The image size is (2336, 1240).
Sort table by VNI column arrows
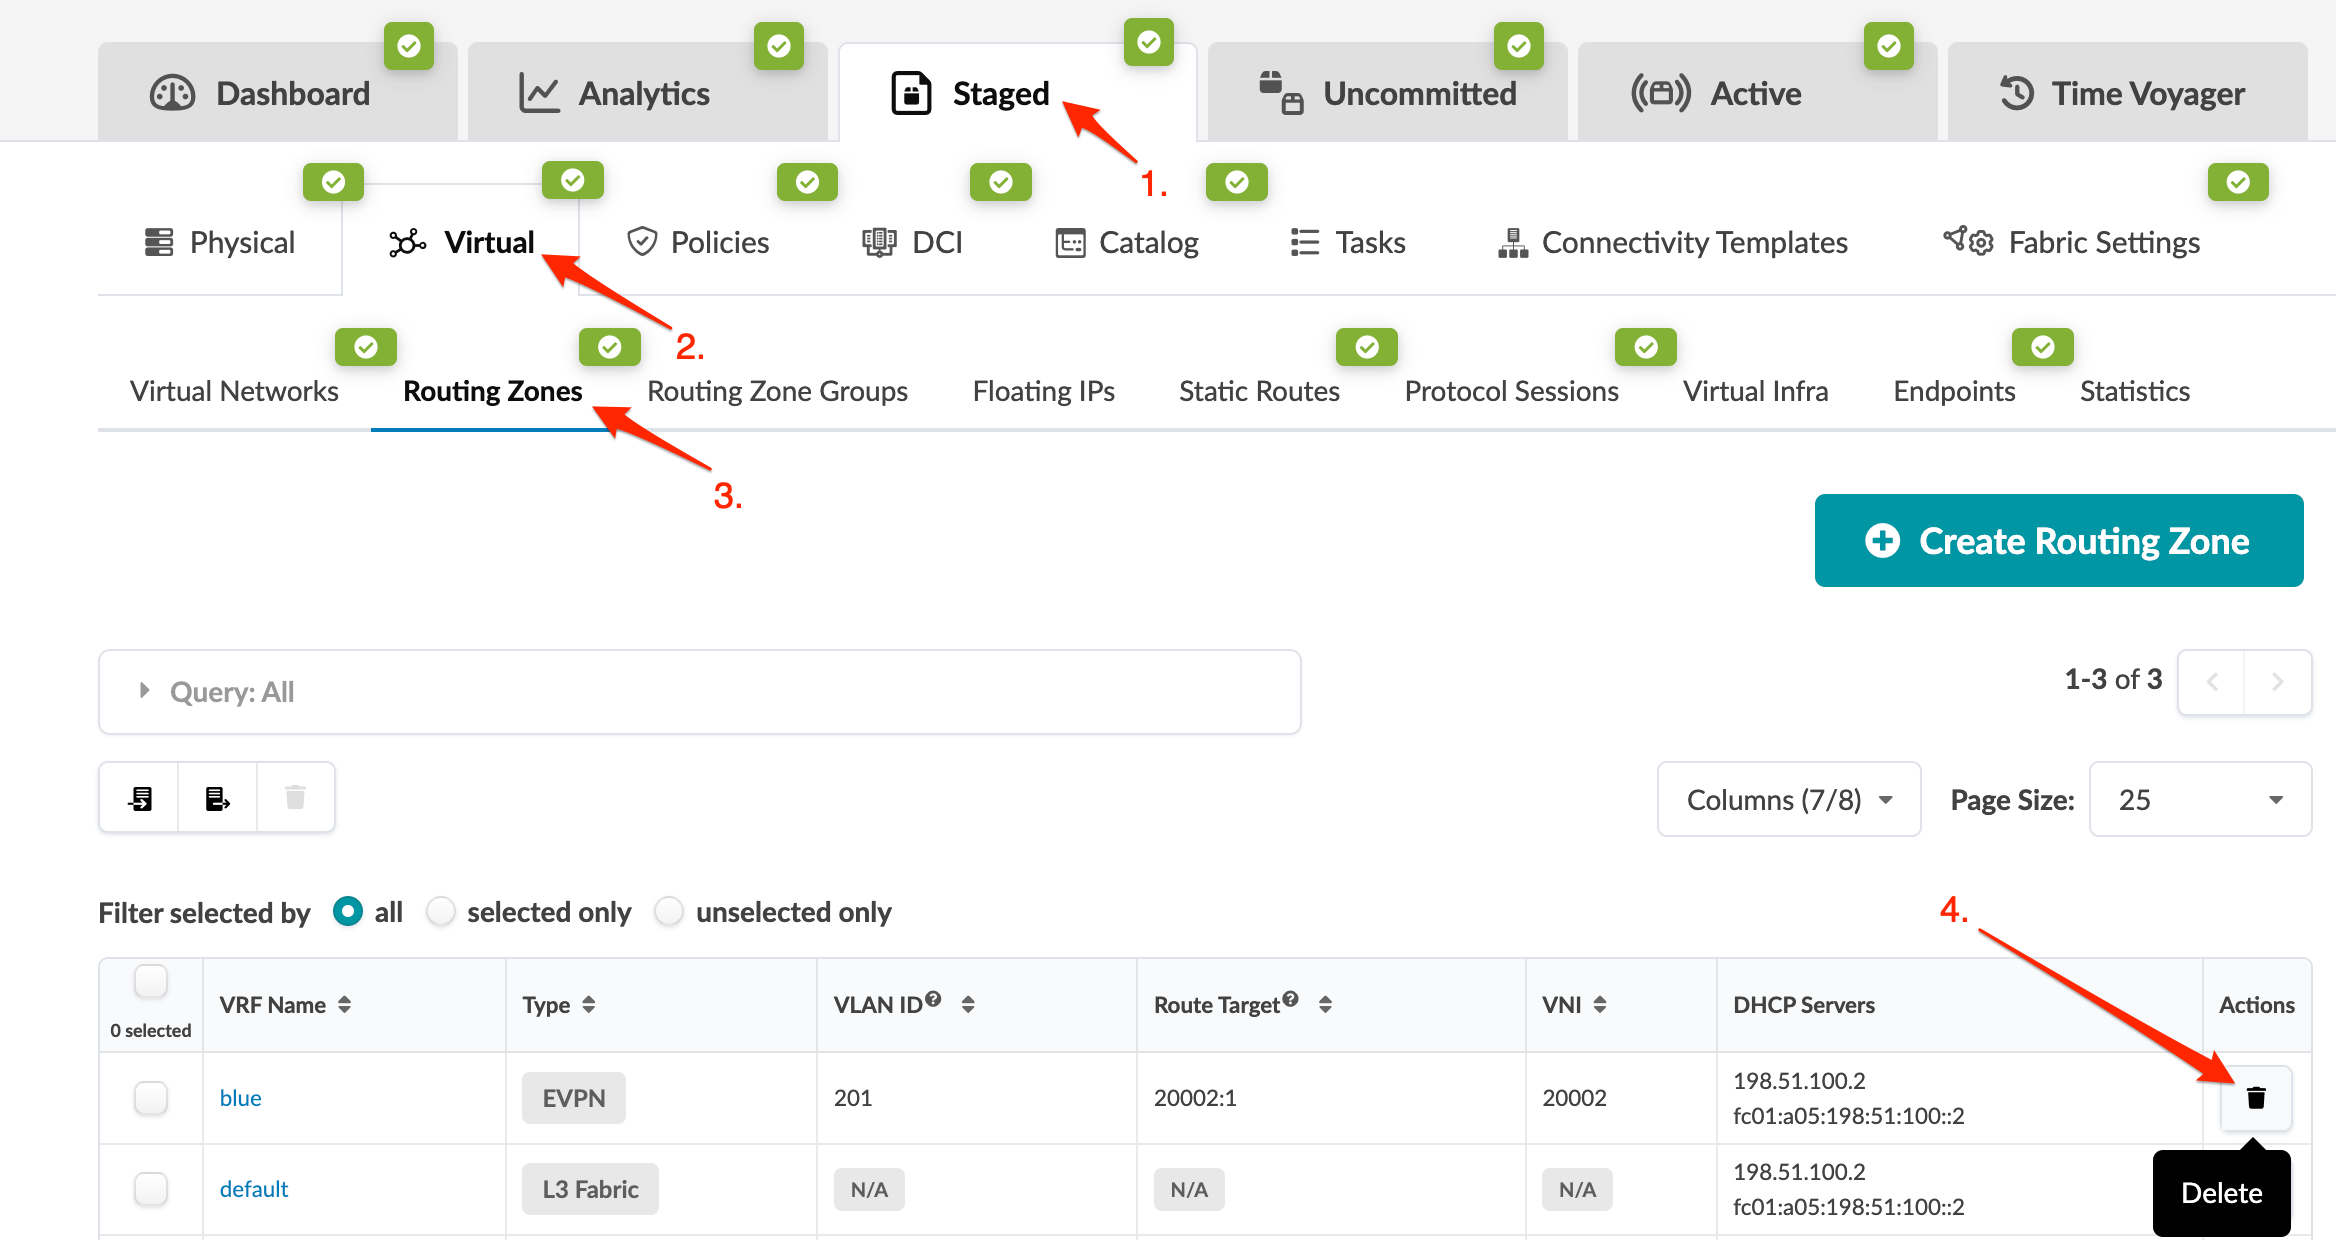point(1600,1005)
